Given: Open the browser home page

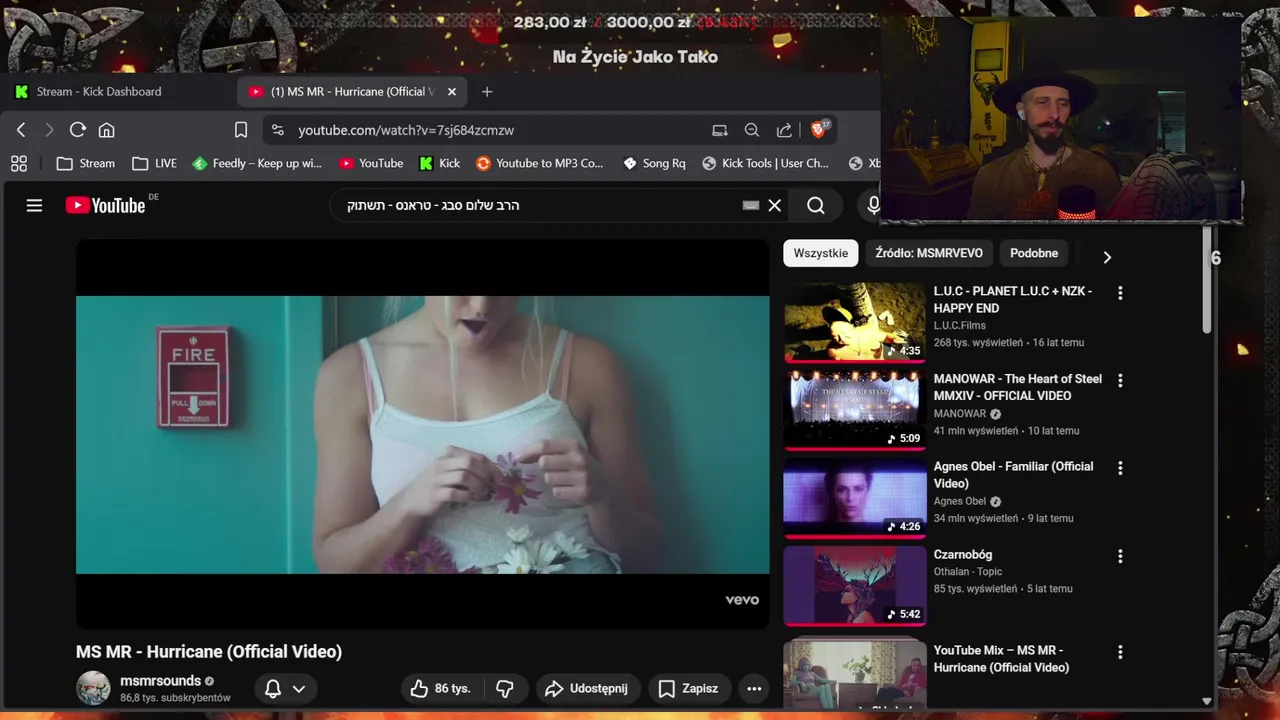Looking at the screenshot, I should 106,130.
